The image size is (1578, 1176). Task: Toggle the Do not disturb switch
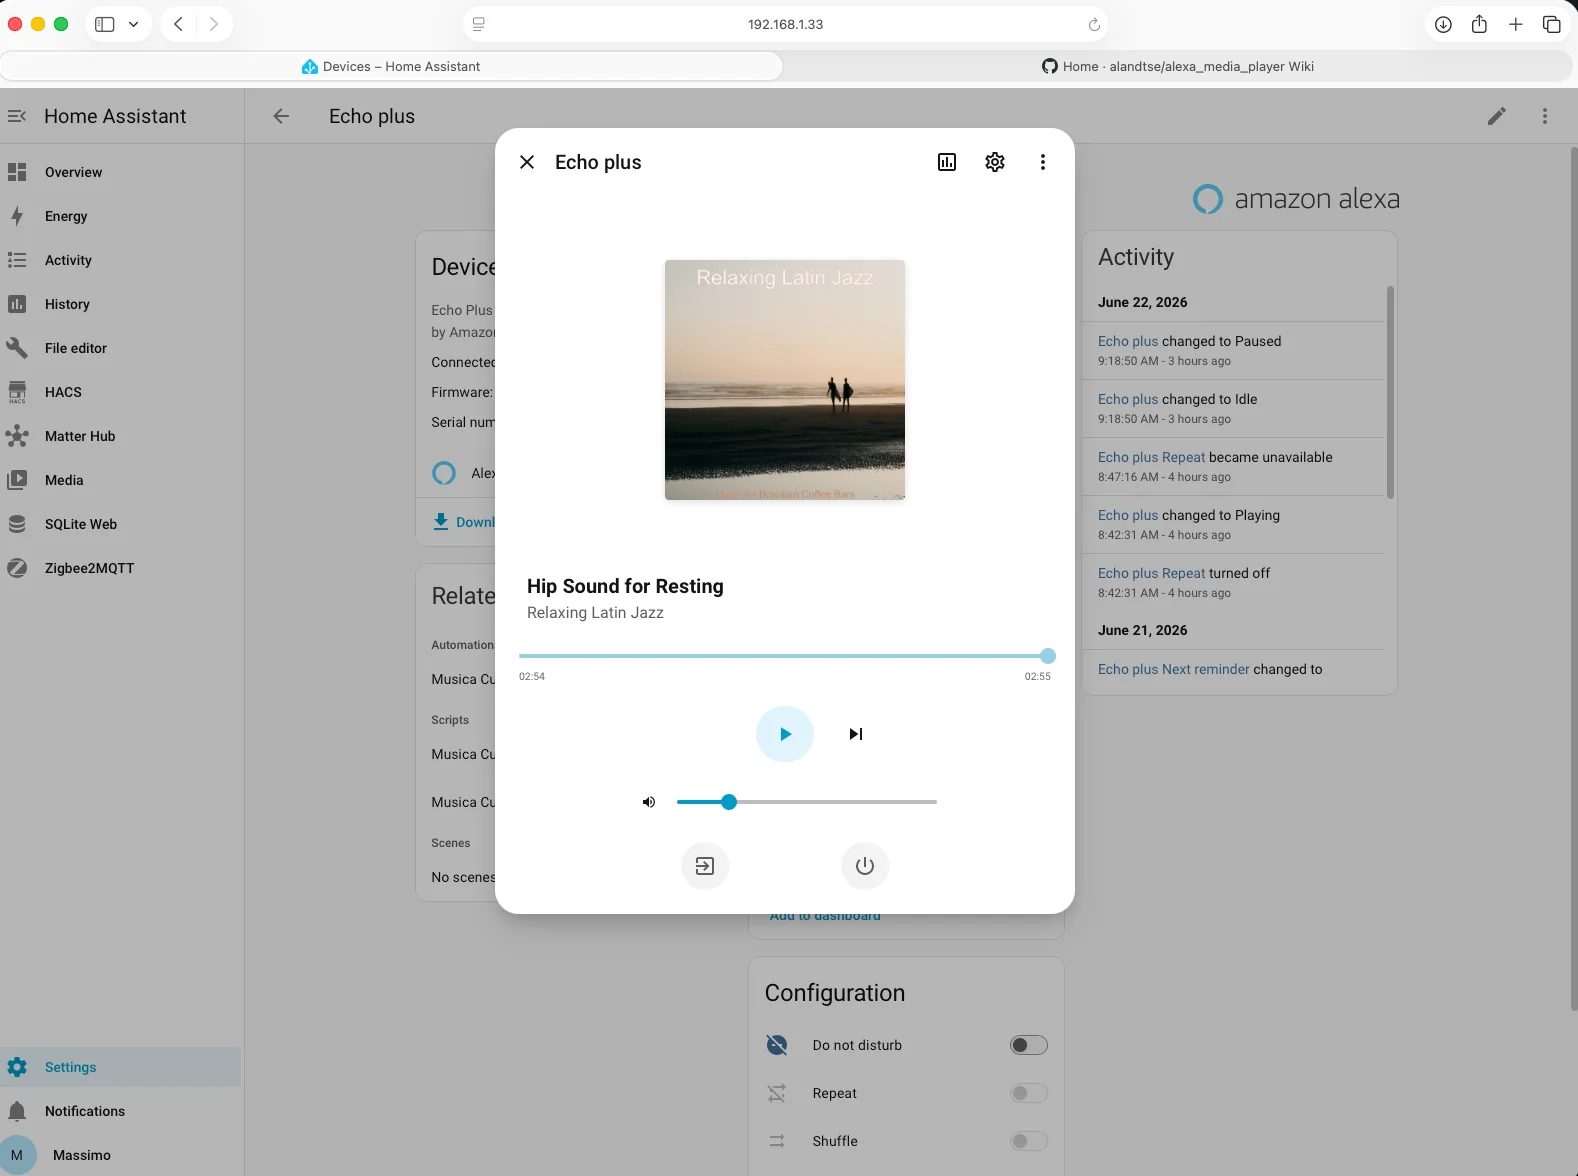pyautogui.click(x=1028, y=1045)
